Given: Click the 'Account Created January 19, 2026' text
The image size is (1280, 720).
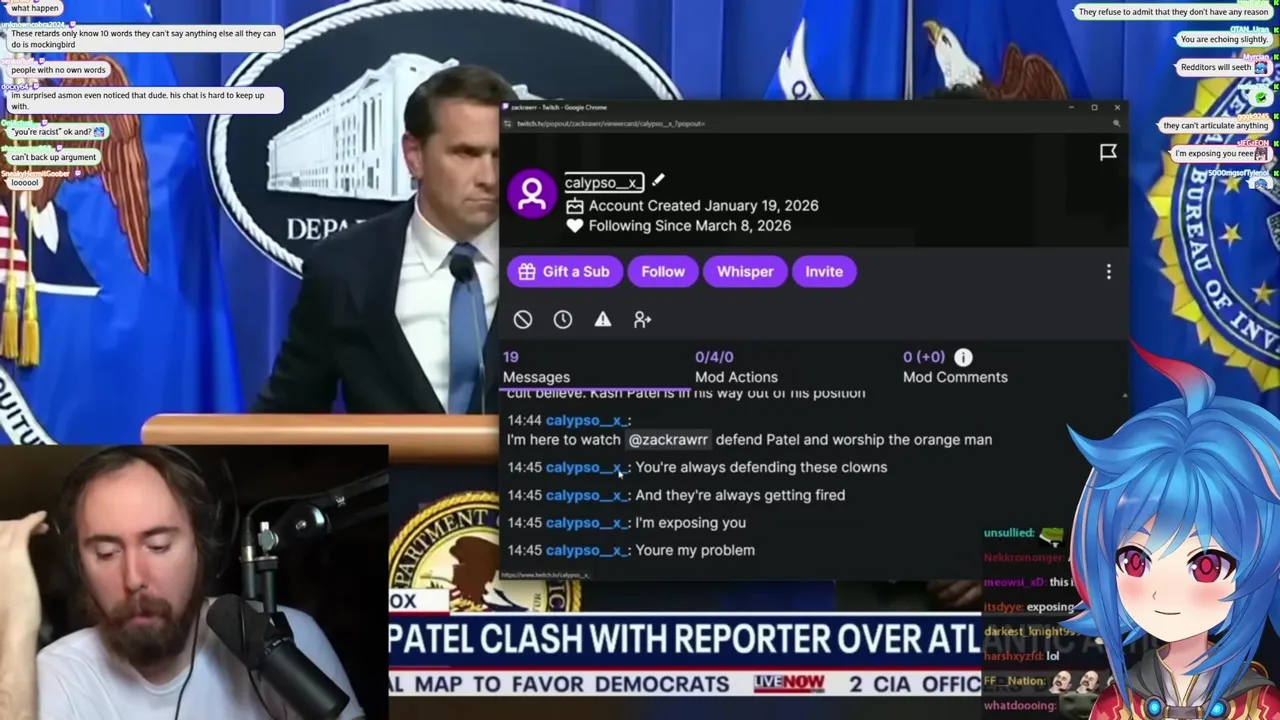Looking at the screenshot, I should pos(703,206).
